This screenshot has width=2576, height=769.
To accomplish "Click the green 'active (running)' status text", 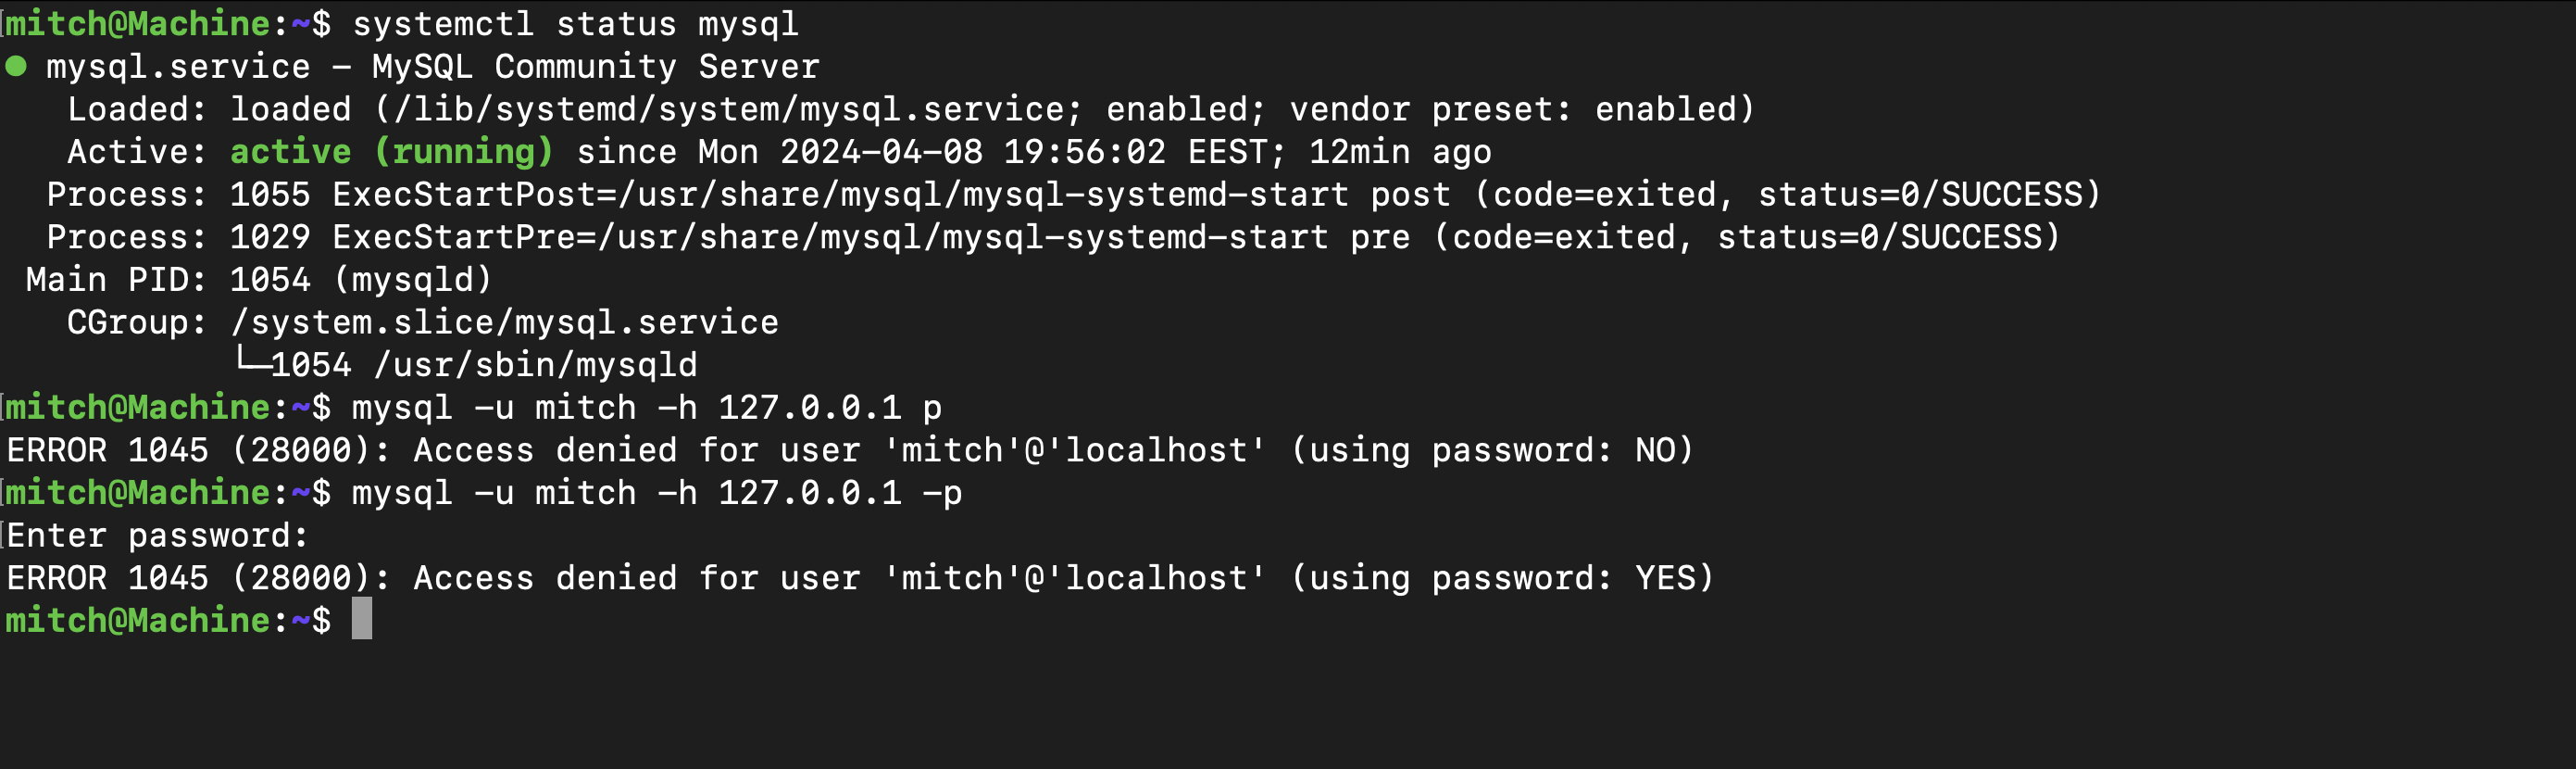I will (391, 152).
